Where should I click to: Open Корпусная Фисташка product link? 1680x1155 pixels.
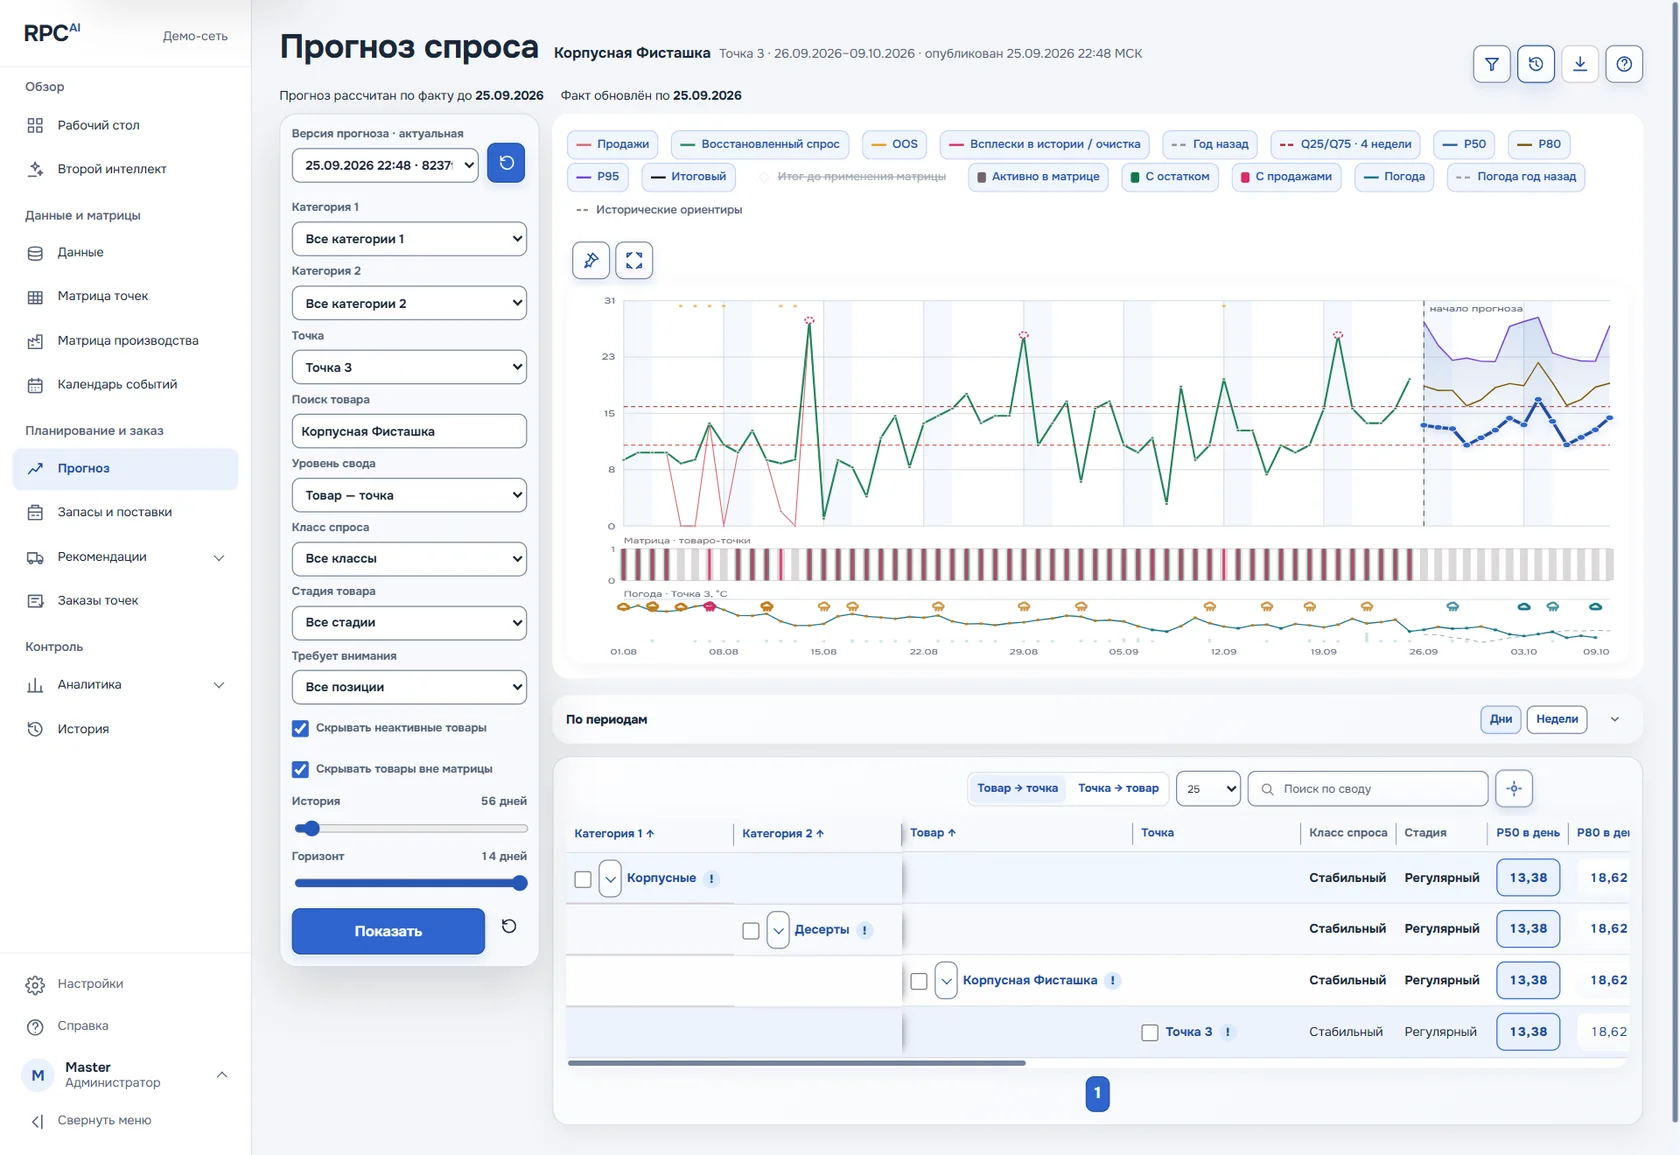click(x=1029, y=981)
